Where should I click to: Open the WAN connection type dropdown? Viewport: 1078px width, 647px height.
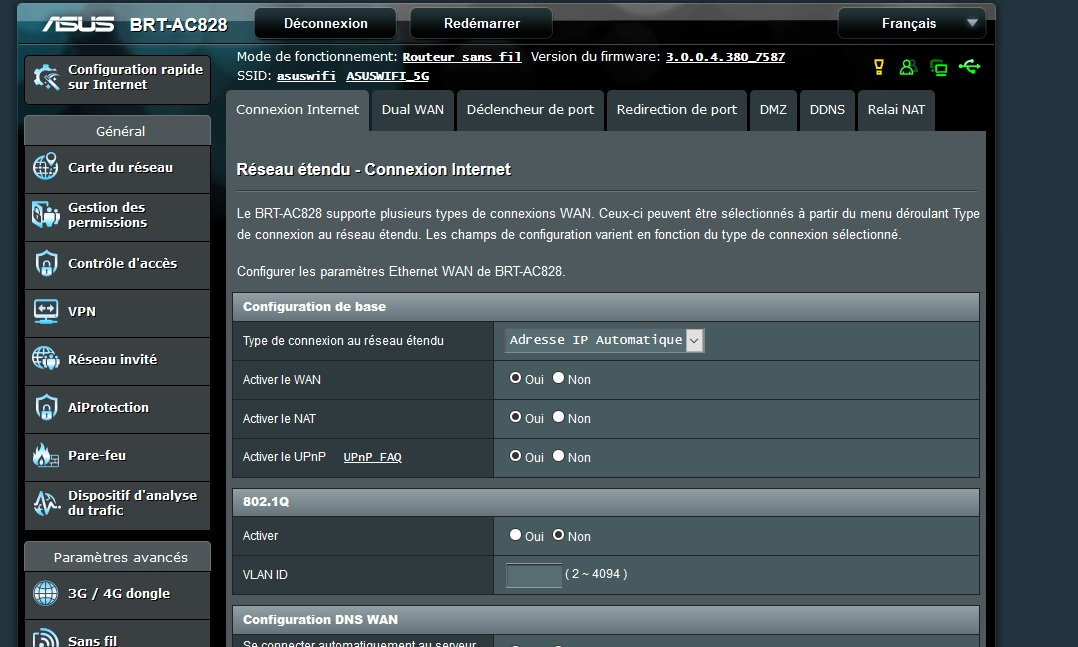604,340
